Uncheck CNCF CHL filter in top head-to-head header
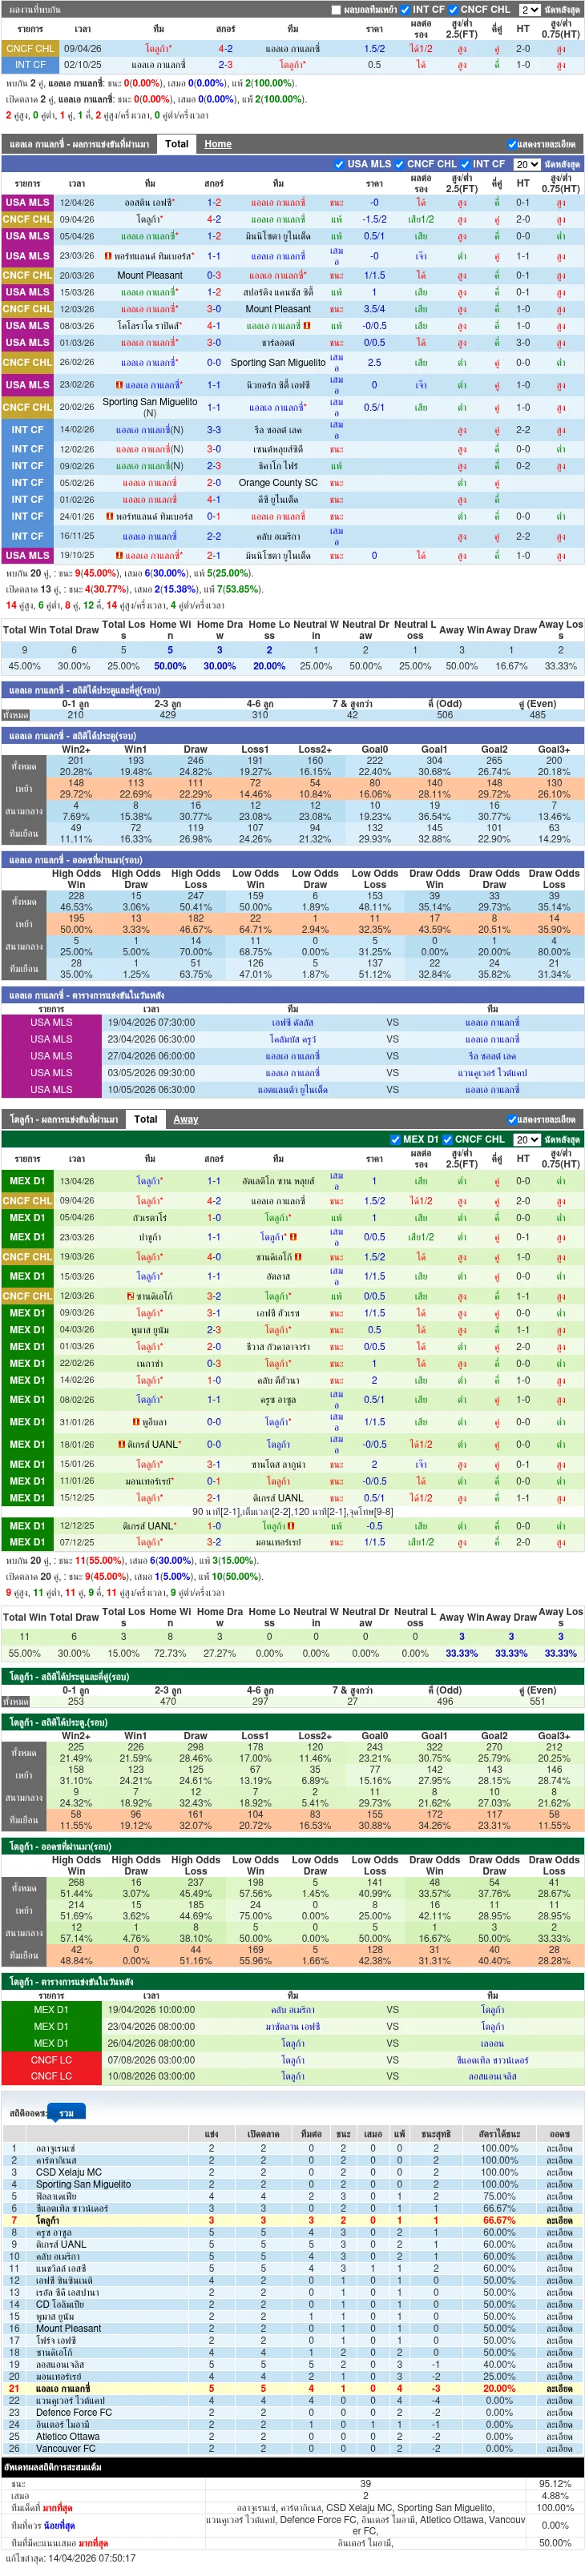This screenshot has height=2576, width=585. pos(454,9)
